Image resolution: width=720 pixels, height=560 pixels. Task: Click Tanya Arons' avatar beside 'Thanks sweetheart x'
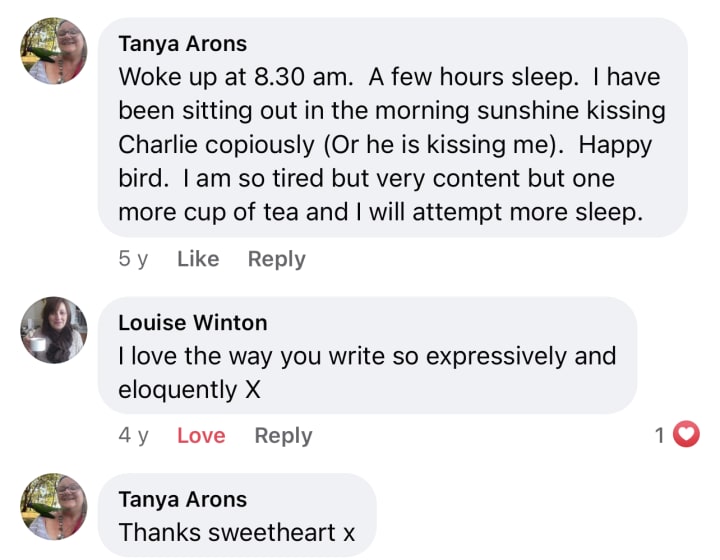[x=54, y=506]
